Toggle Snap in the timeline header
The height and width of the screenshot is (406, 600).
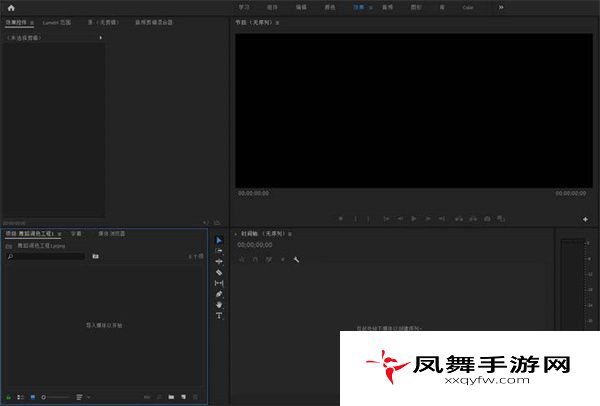(255, 259)
